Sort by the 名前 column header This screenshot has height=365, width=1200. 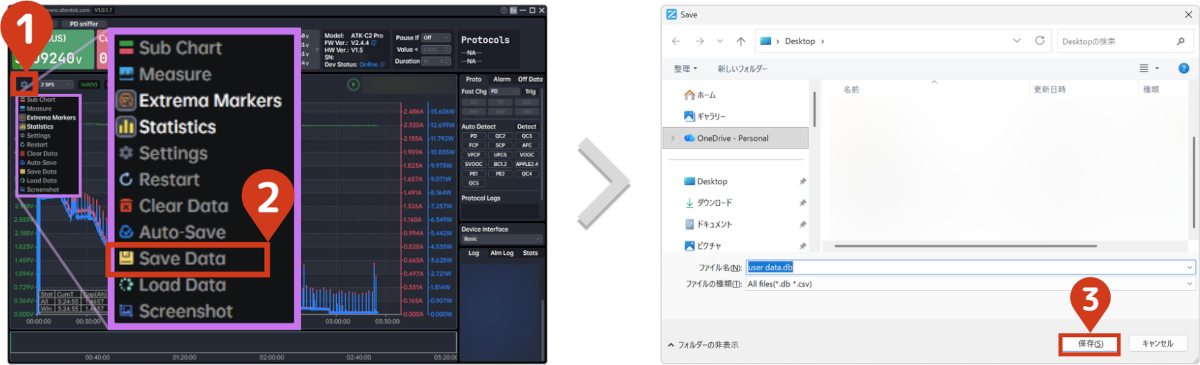(x=851, y=89)
